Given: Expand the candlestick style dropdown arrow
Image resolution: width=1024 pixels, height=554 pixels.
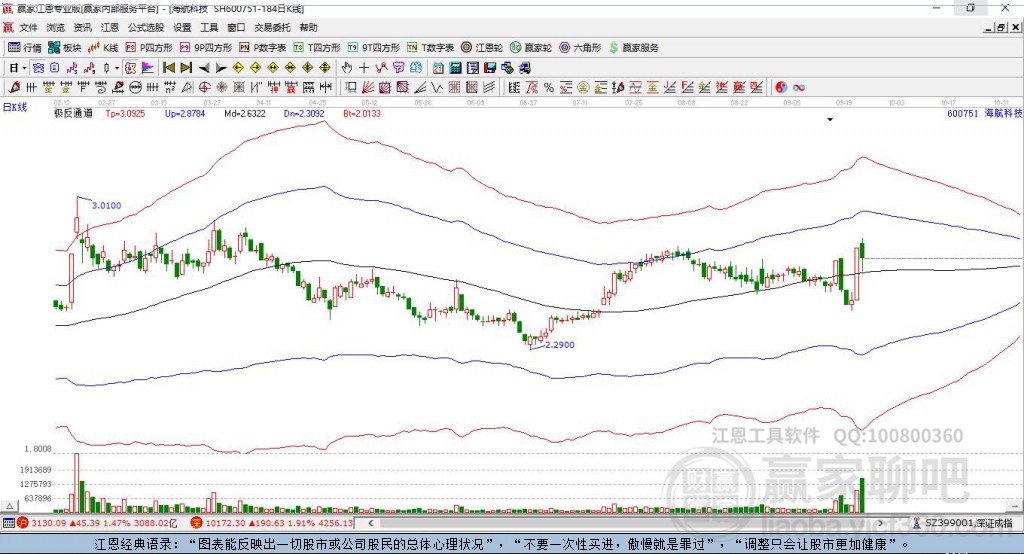Looking at the screenshot, I should (117, 68).
